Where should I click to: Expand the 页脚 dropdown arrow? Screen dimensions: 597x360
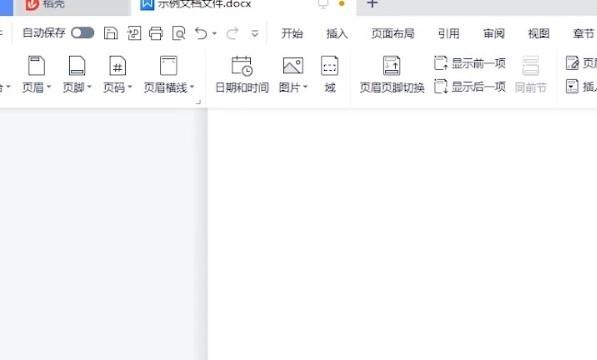89,88
